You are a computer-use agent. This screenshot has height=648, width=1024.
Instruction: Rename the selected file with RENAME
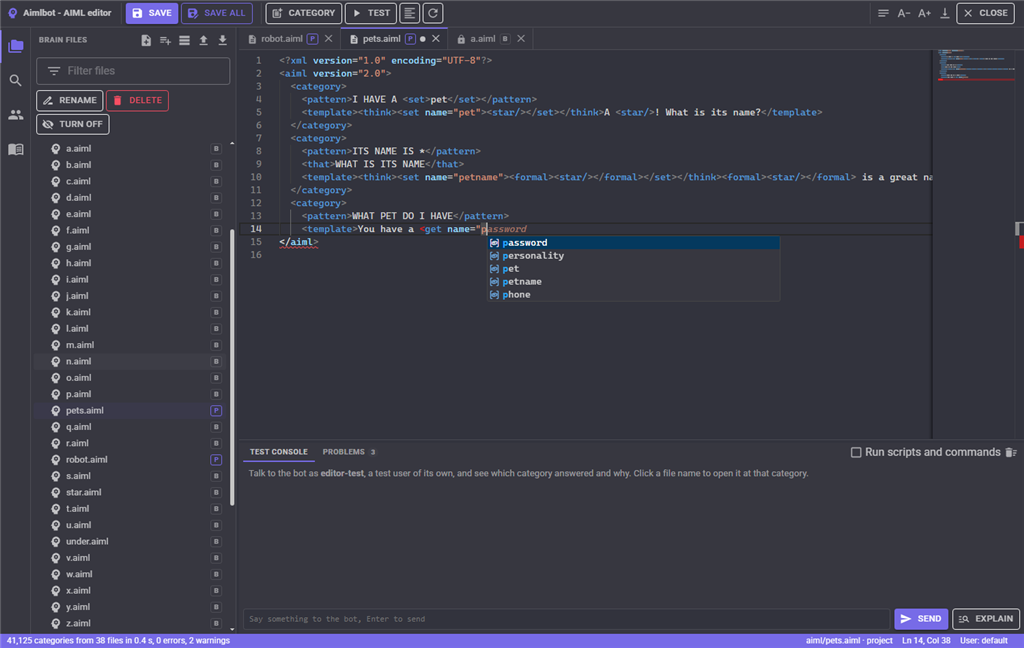coord(69,101)
